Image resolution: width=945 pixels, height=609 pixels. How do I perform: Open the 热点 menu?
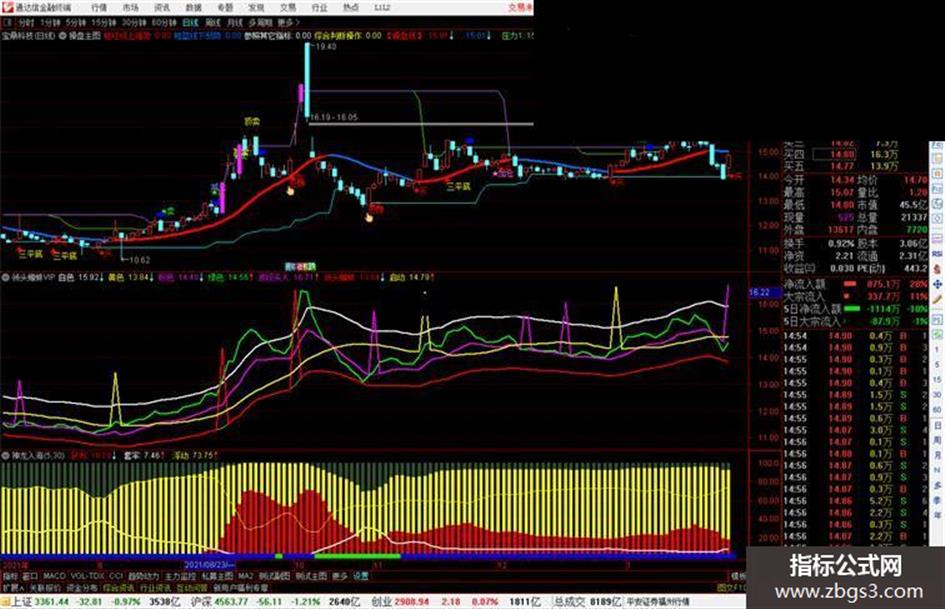click(351, 8)
